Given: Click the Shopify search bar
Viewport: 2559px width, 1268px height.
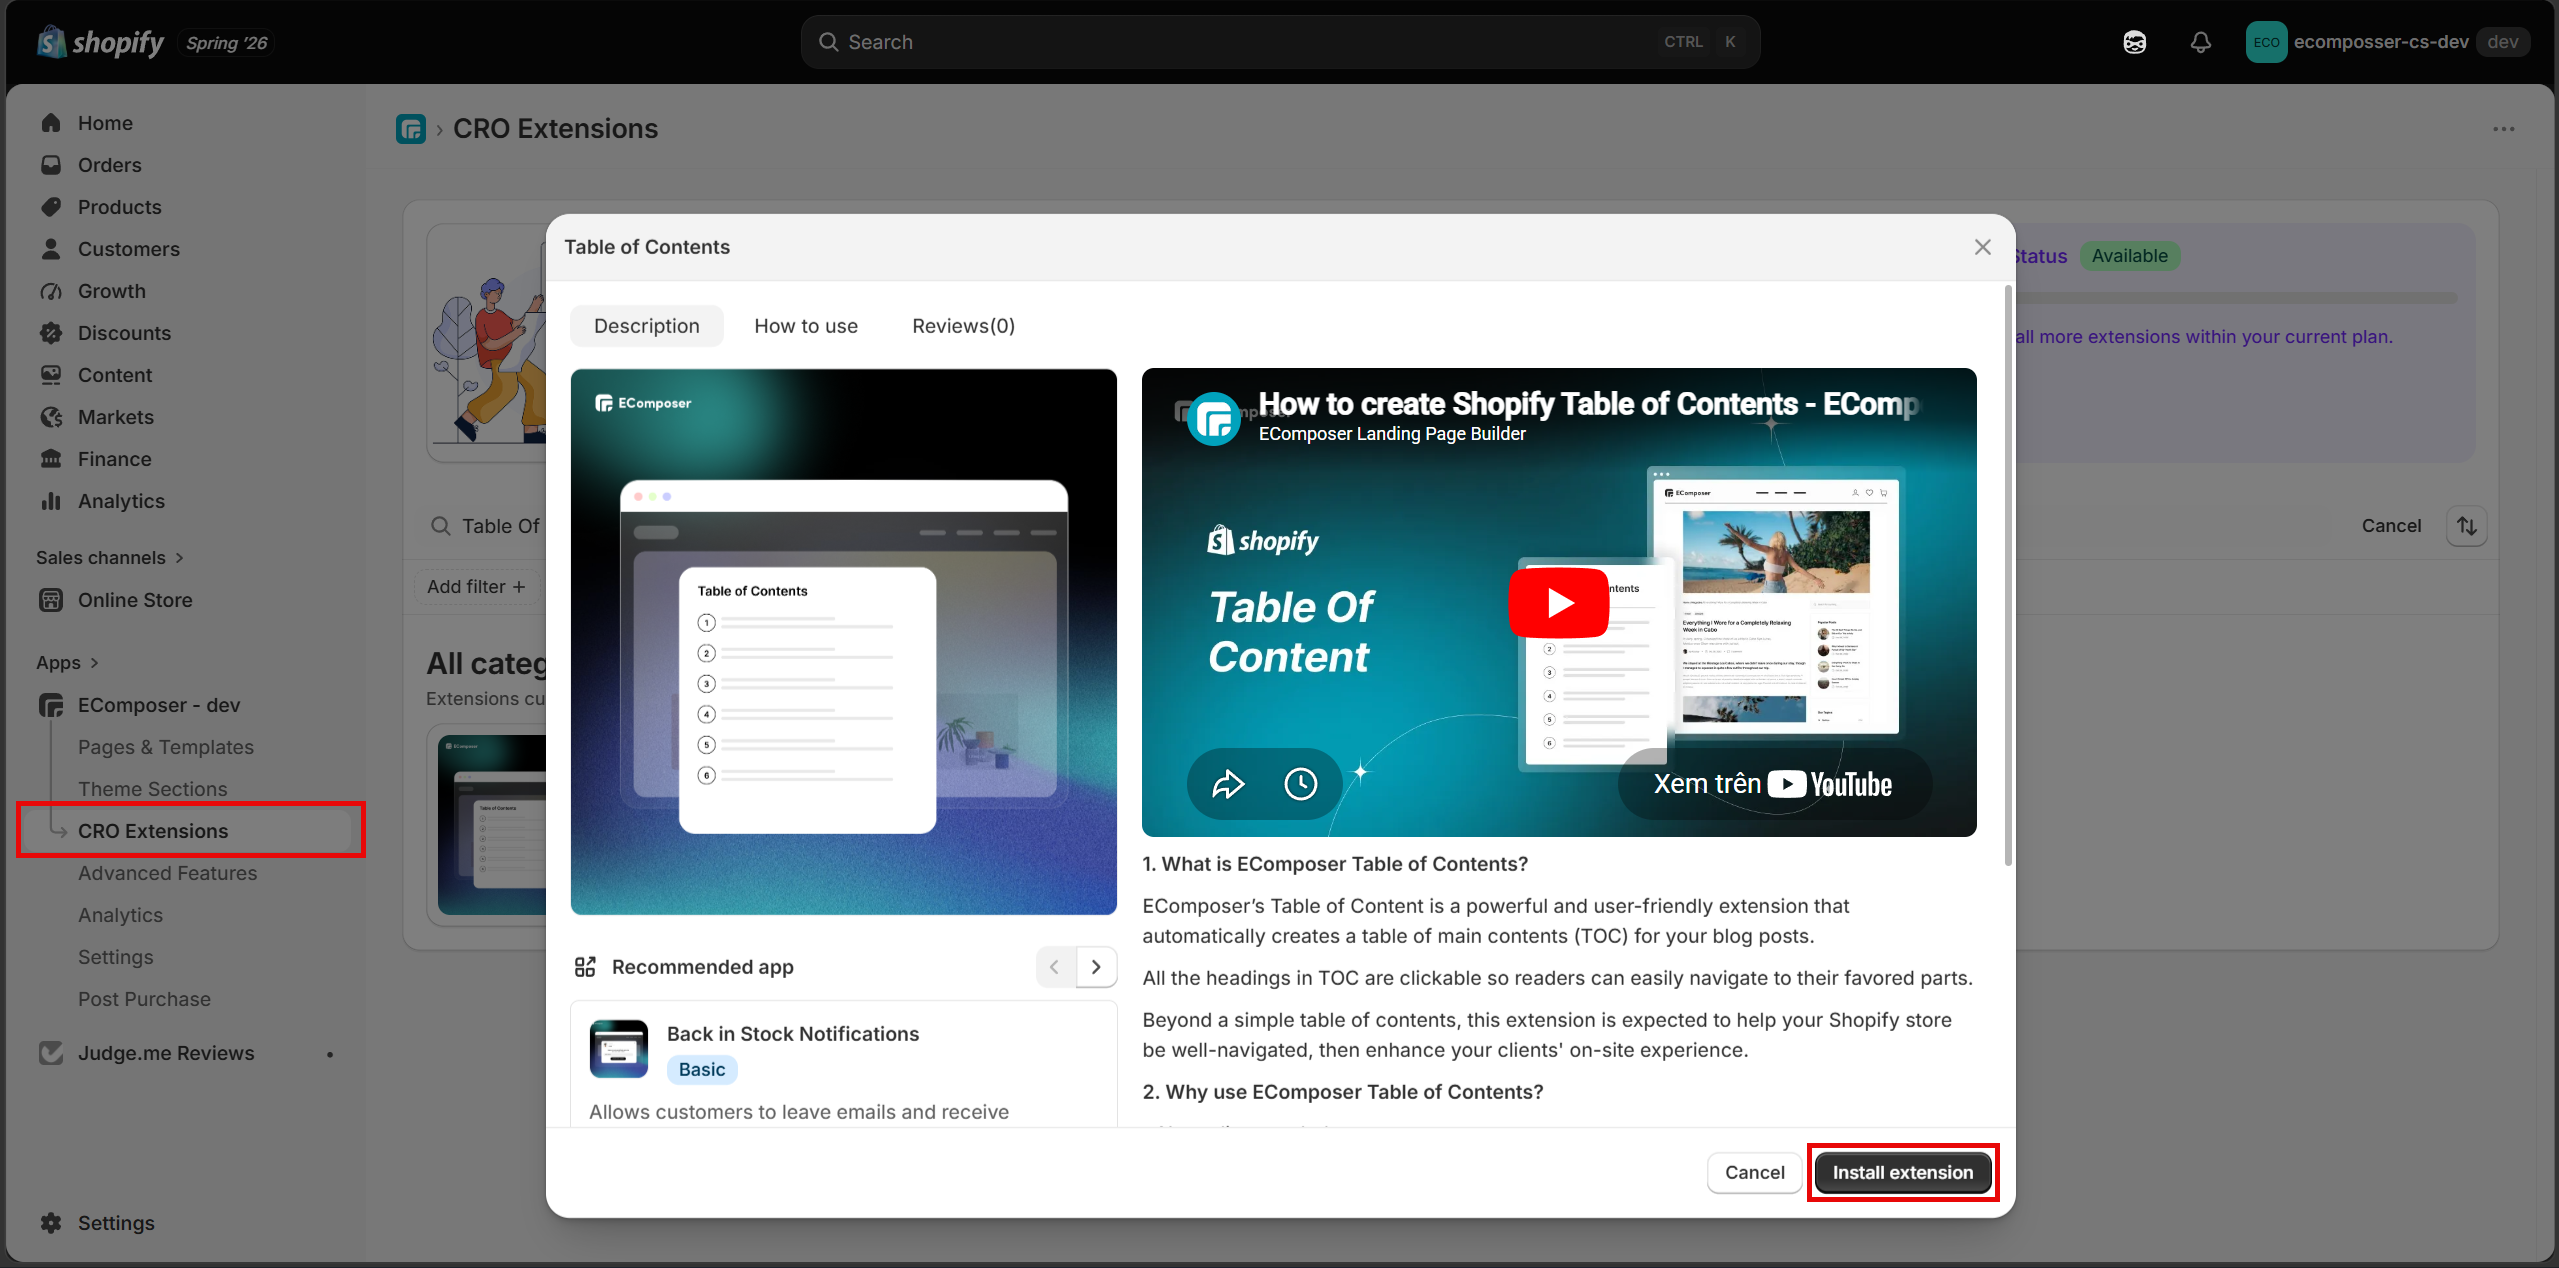Looking at the screenshot, I should tap(1280, 42).
